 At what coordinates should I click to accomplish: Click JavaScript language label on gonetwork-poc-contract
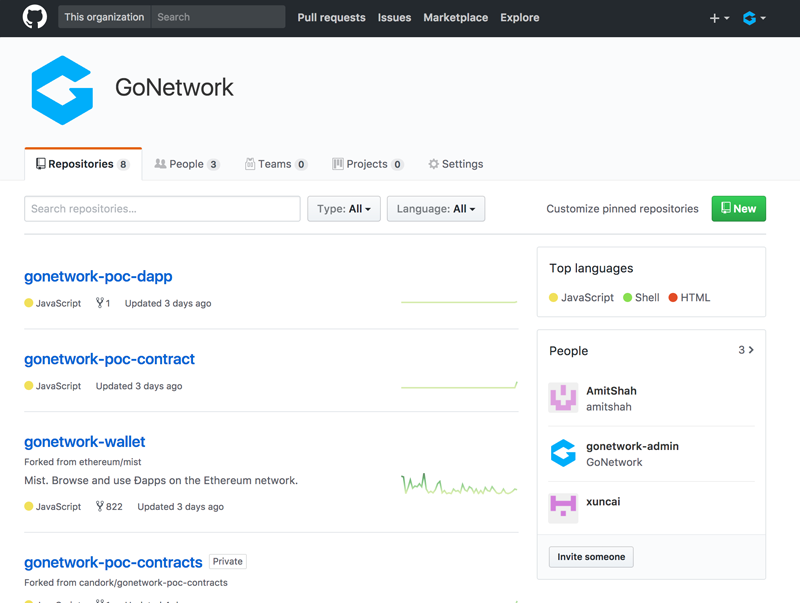click(58, 386)
